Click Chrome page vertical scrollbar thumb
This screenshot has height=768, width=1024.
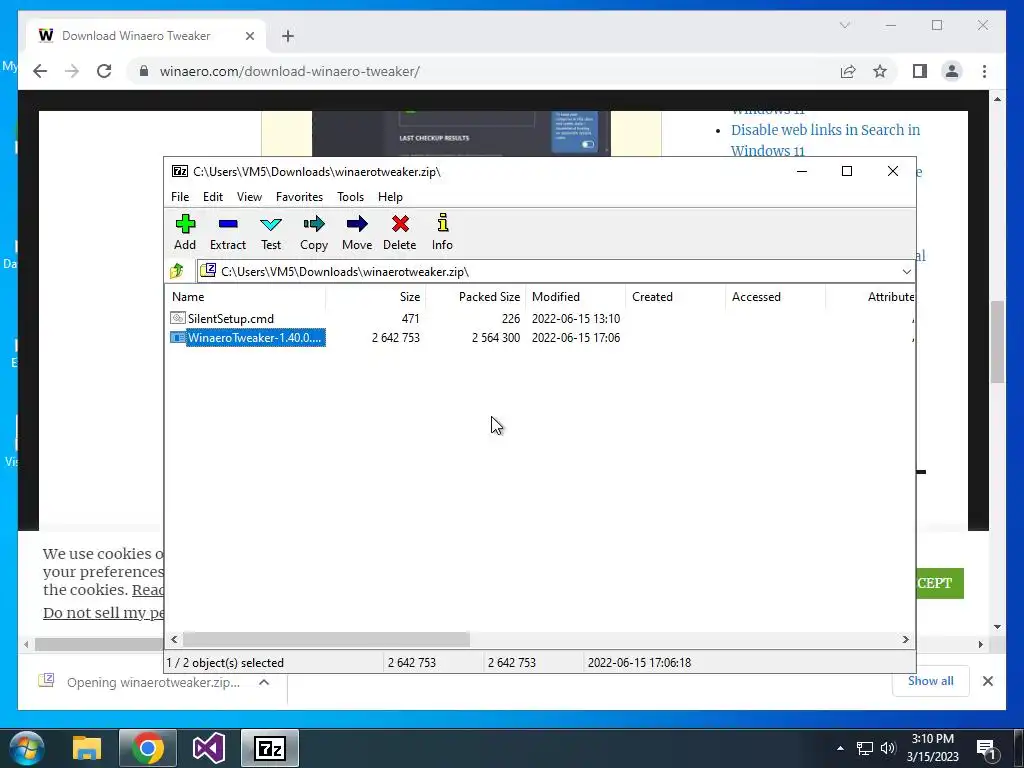(997, 342)
